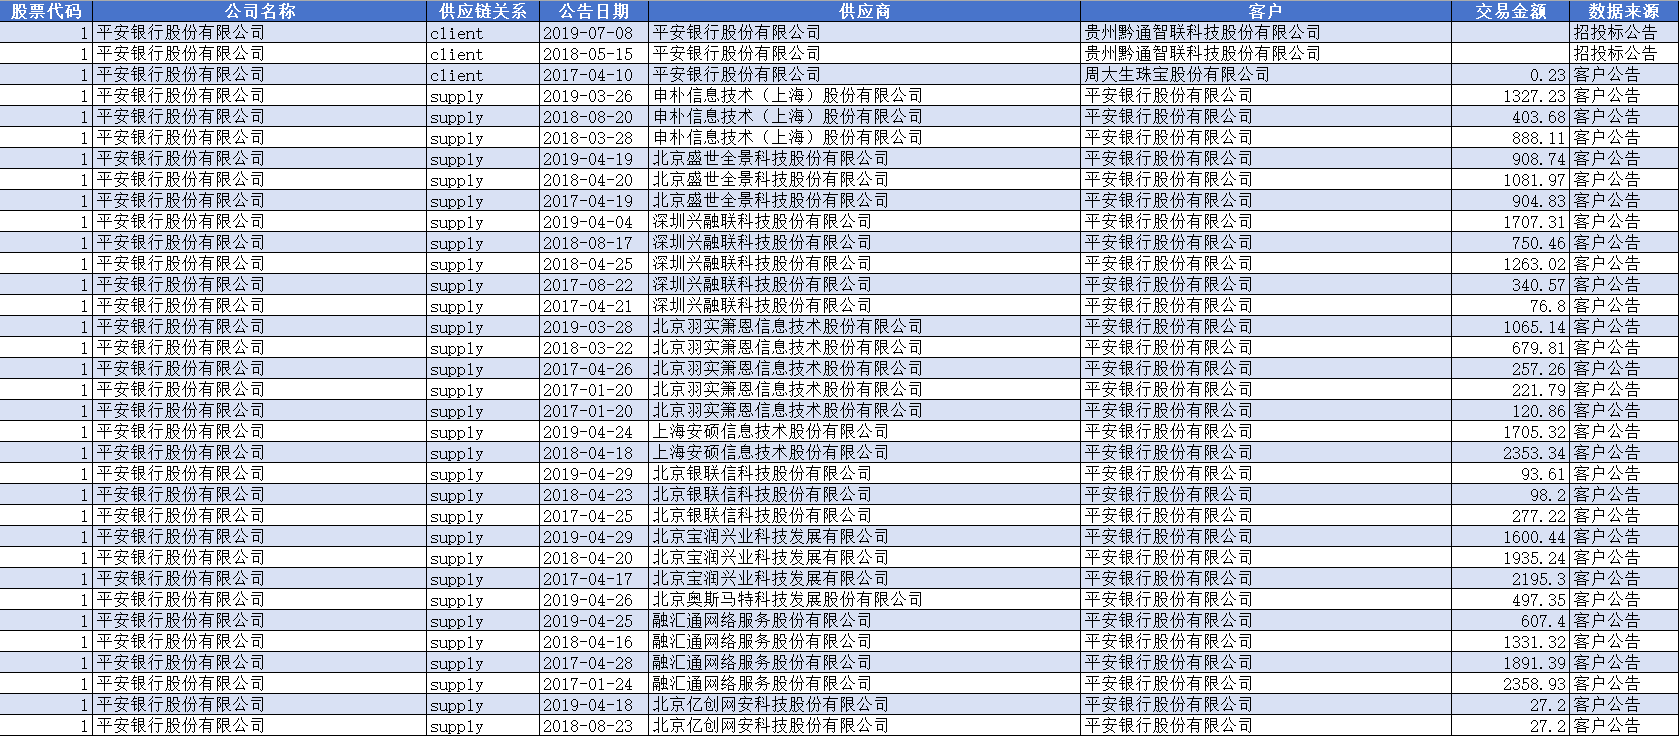Viewport: 1679px width, 736px height.
Task: Select the date cell 2018-08-23
Action: point(588,726)
